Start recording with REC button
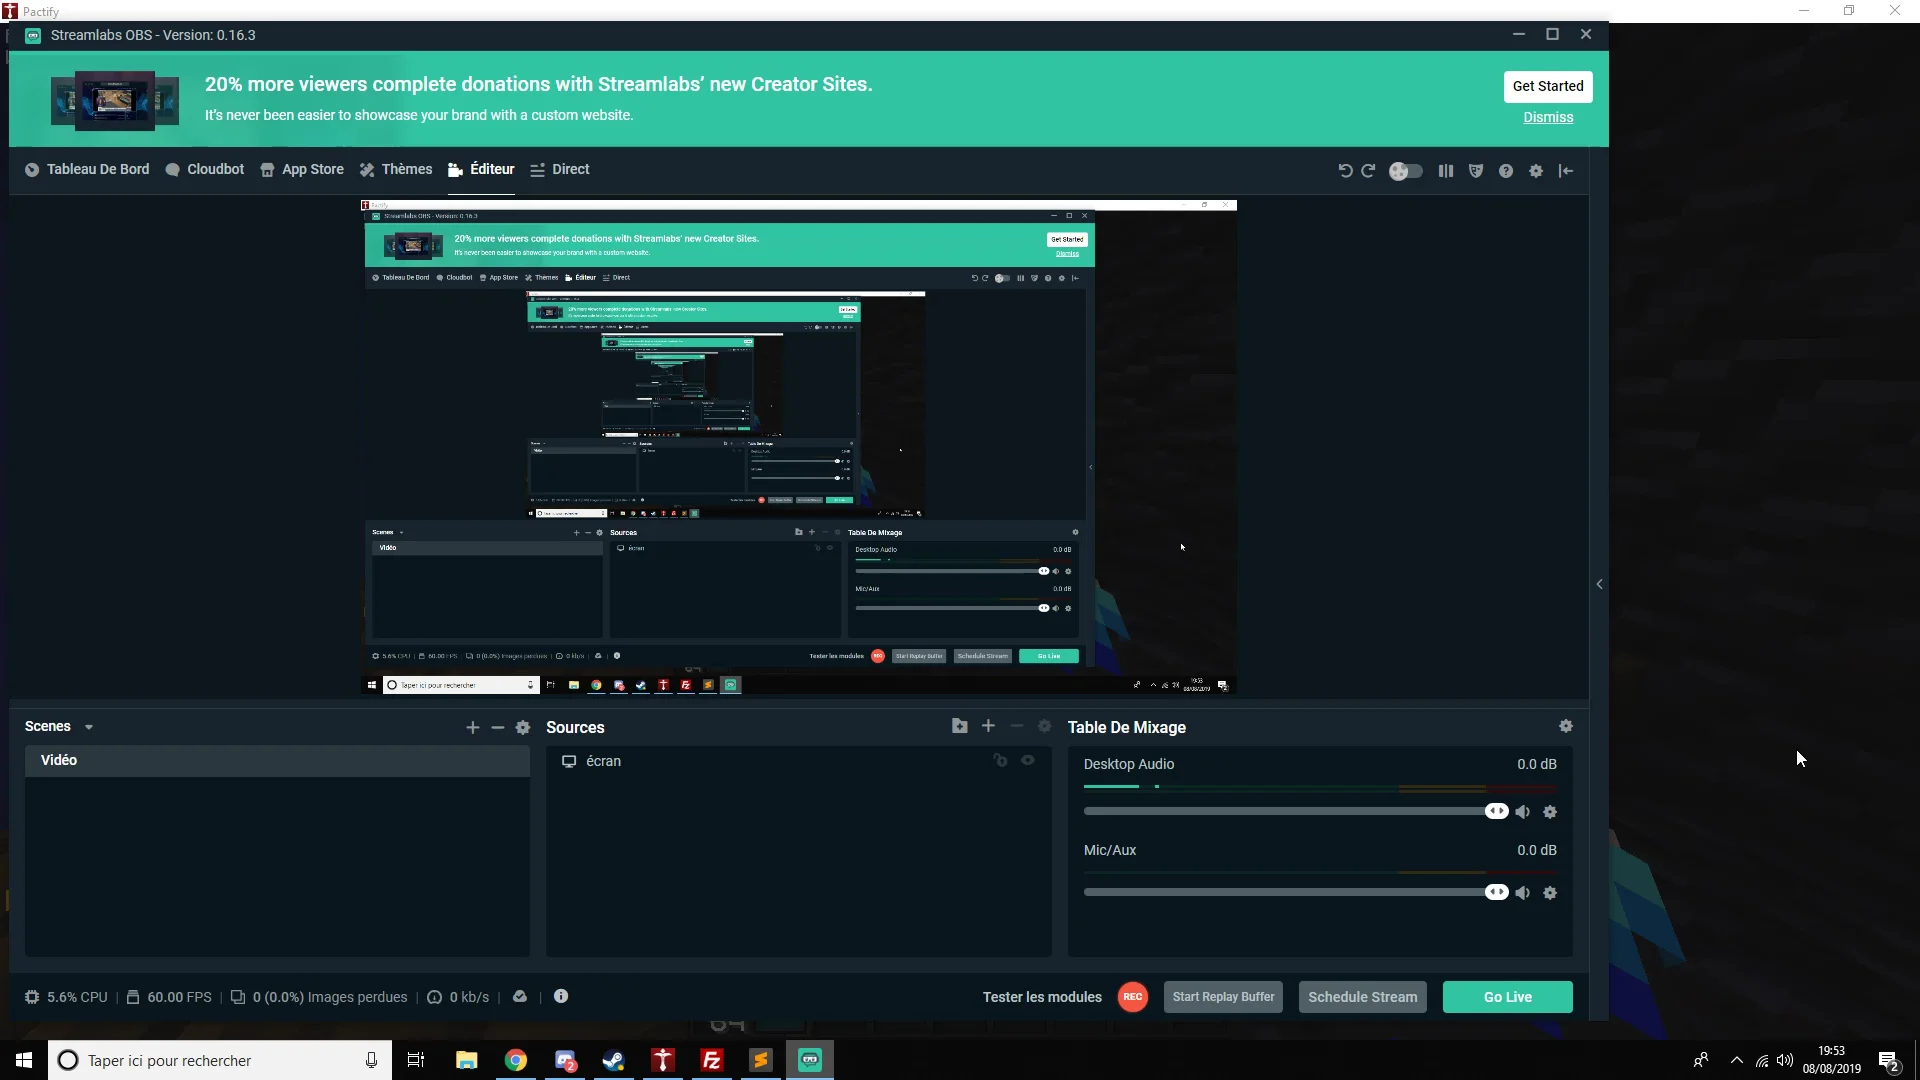 pyautogui.click(x=1133, y=998)
